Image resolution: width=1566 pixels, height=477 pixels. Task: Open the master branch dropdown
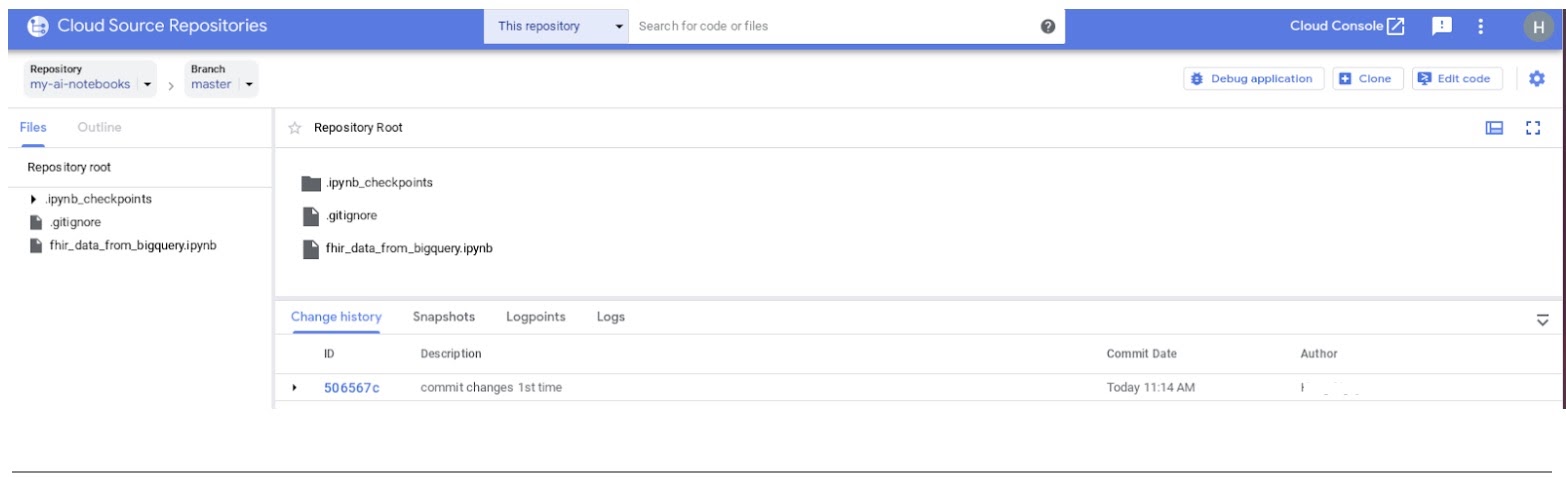(248, 85)
